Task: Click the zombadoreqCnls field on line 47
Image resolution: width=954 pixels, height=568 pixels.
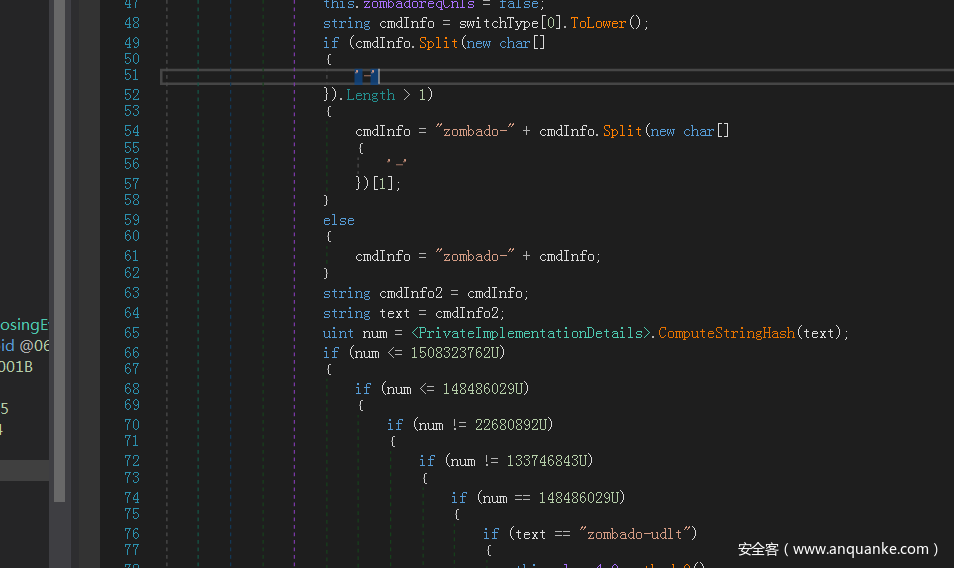Action: coord(419,4)
